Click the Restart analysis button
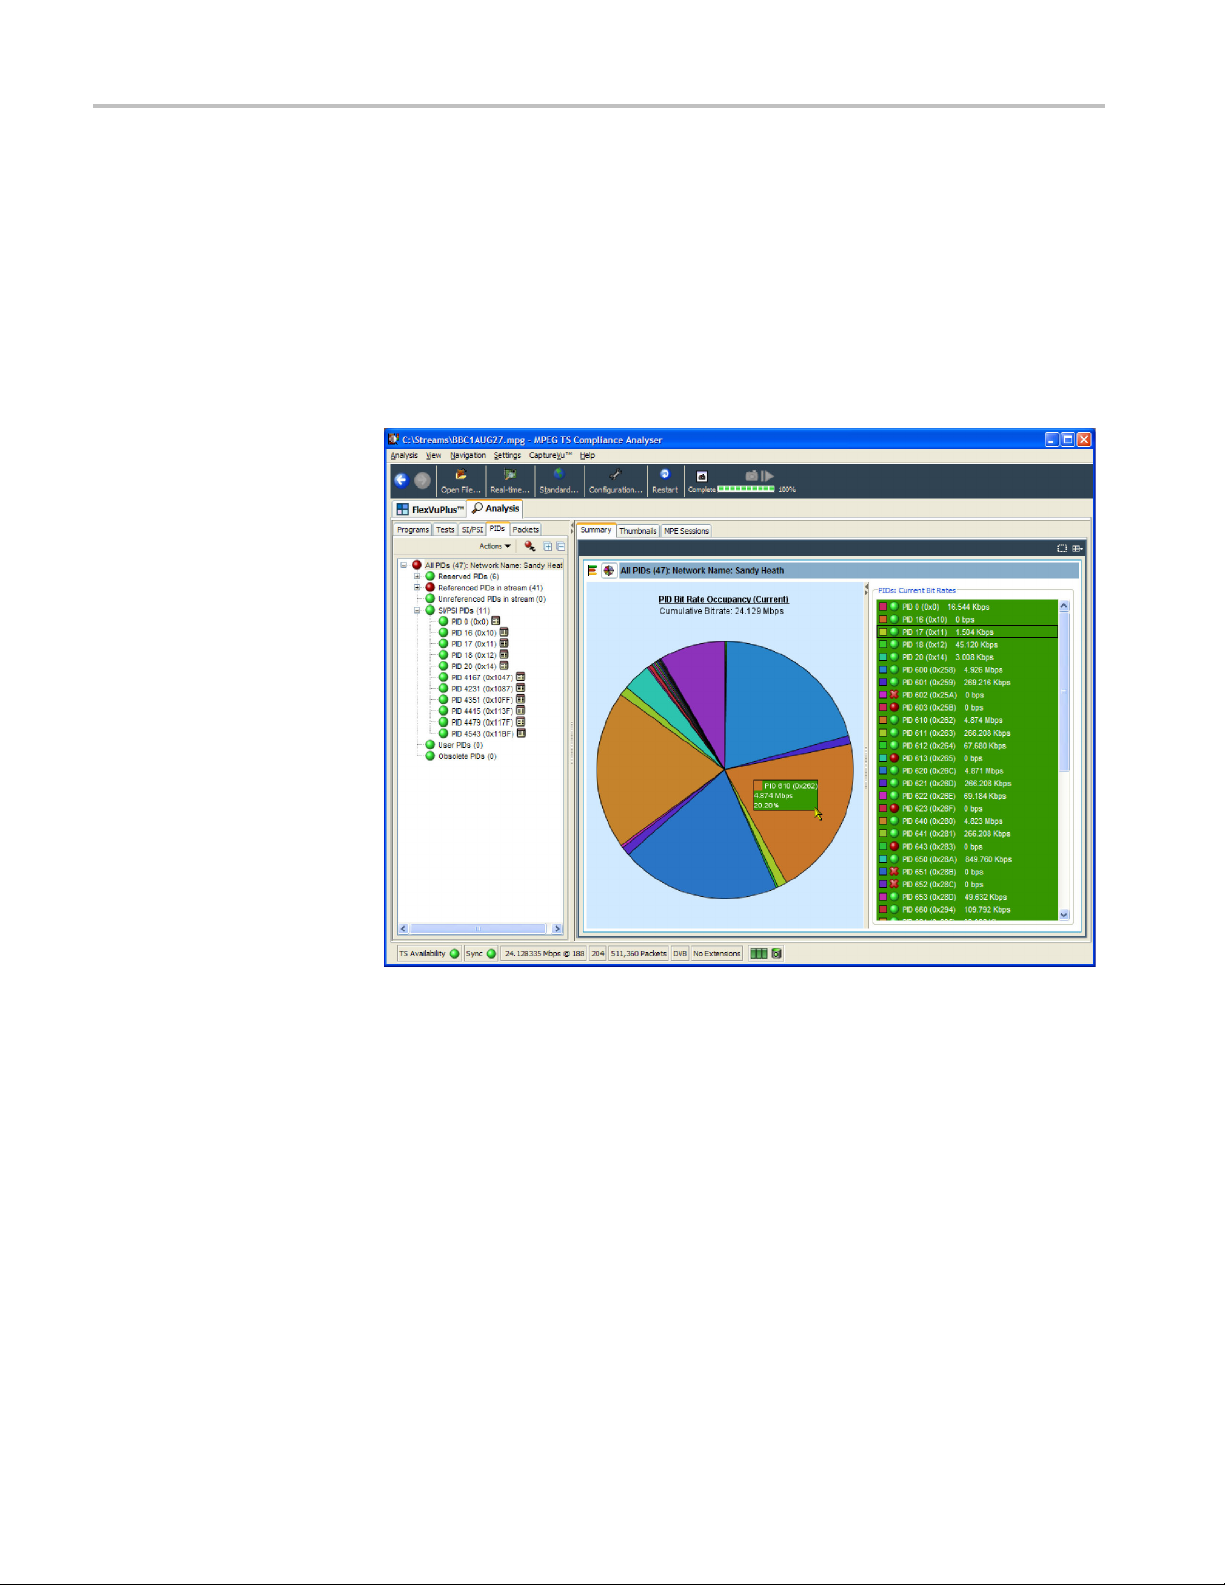The width and height of the screenshot is (1225, 1585). click(665, 481)
